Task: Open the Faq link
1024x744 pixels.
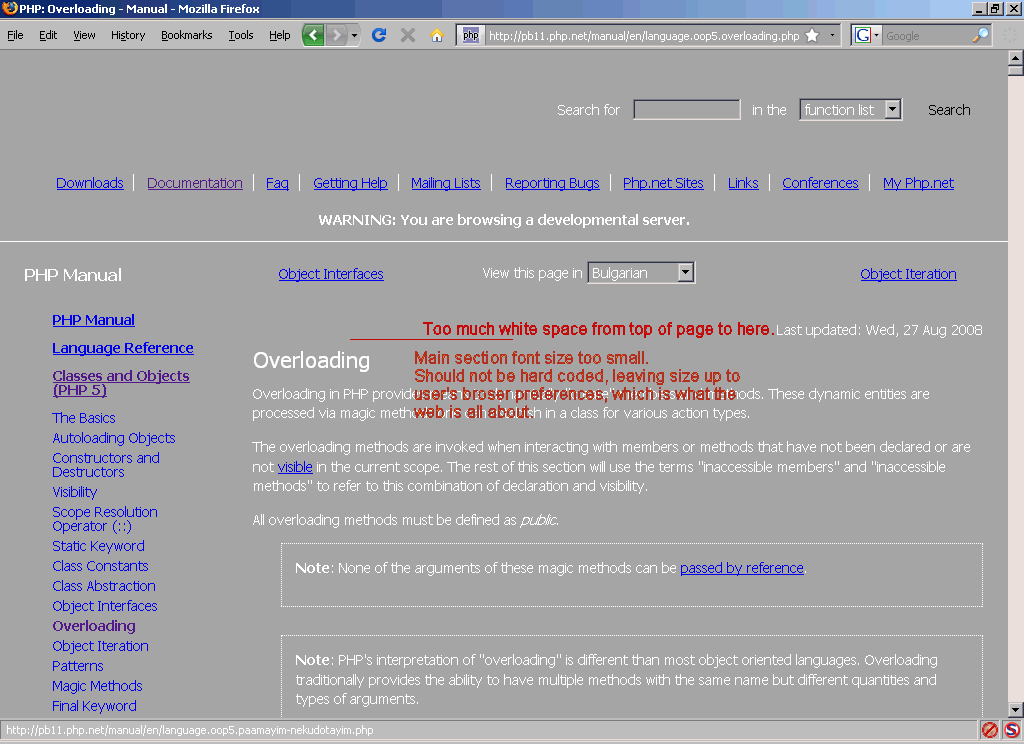Action: tap(277, 183)
